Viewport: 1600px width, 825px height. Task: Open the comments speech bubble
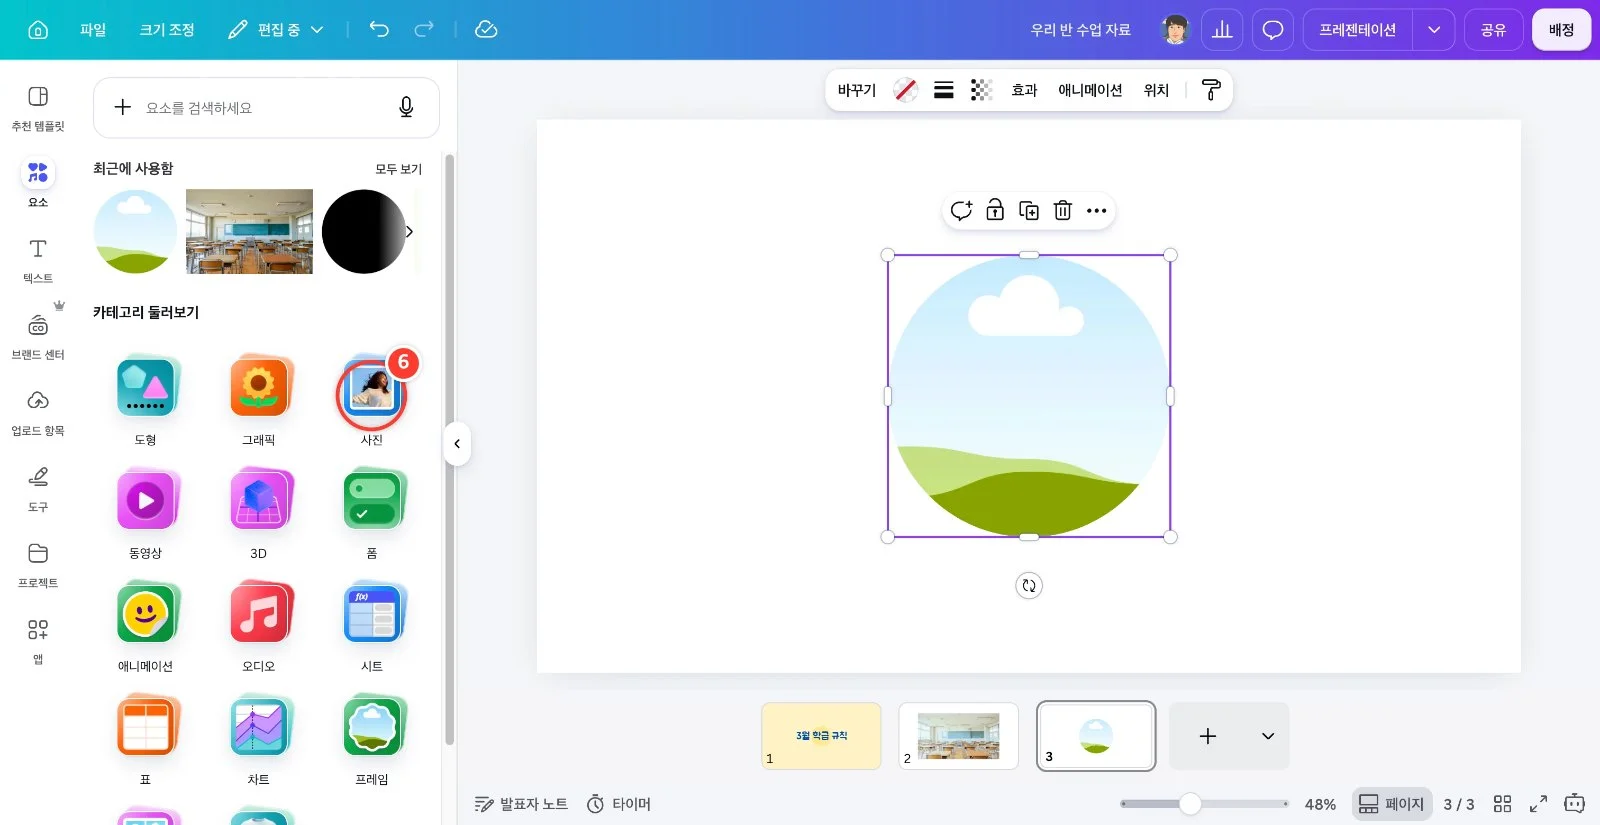(x=1272, y=30)
